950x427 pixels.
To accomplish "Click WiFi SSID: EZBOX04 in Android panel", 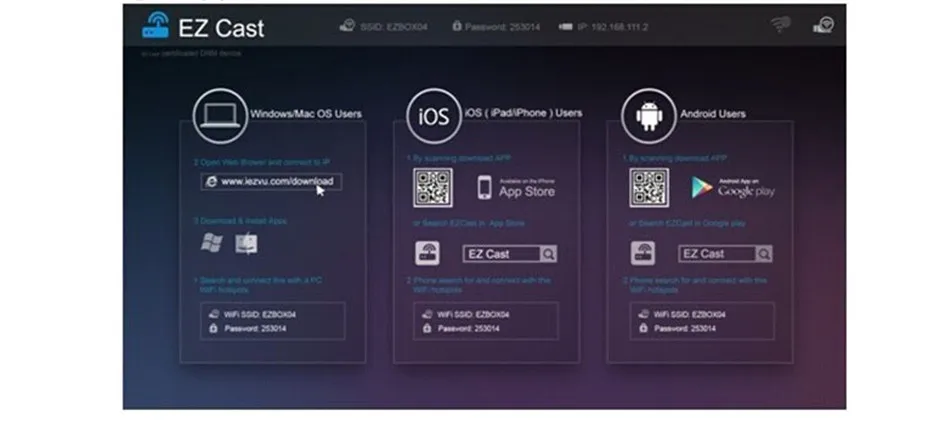I will point(689,315).
